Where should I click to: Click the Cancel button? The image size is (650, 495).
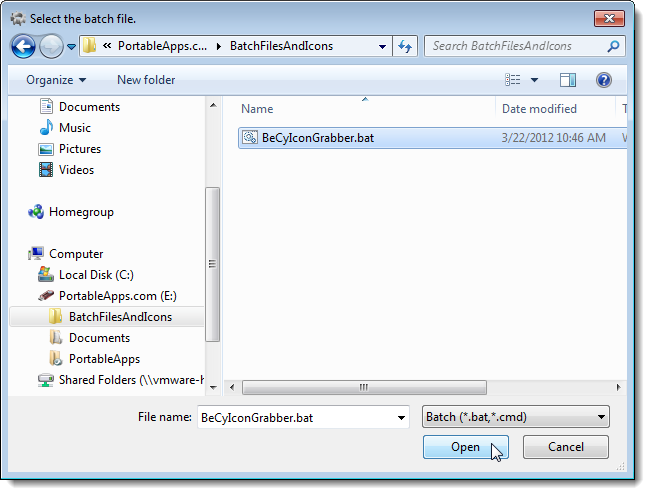tap(565, 447)
